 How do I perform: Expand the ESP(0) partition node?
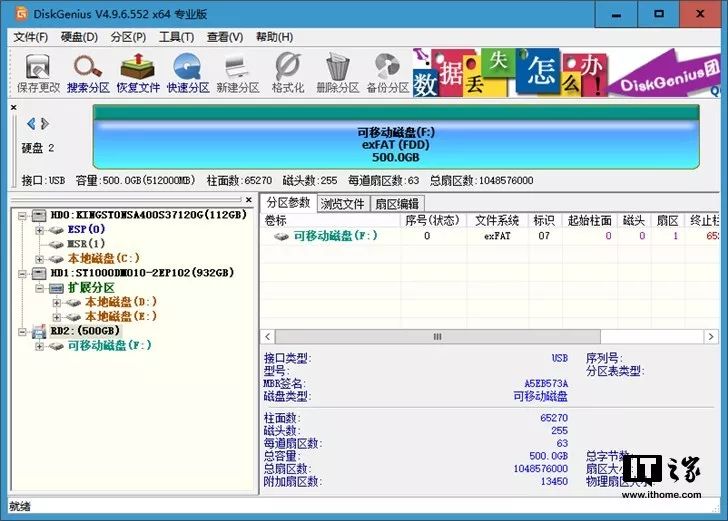click(41, 230)
